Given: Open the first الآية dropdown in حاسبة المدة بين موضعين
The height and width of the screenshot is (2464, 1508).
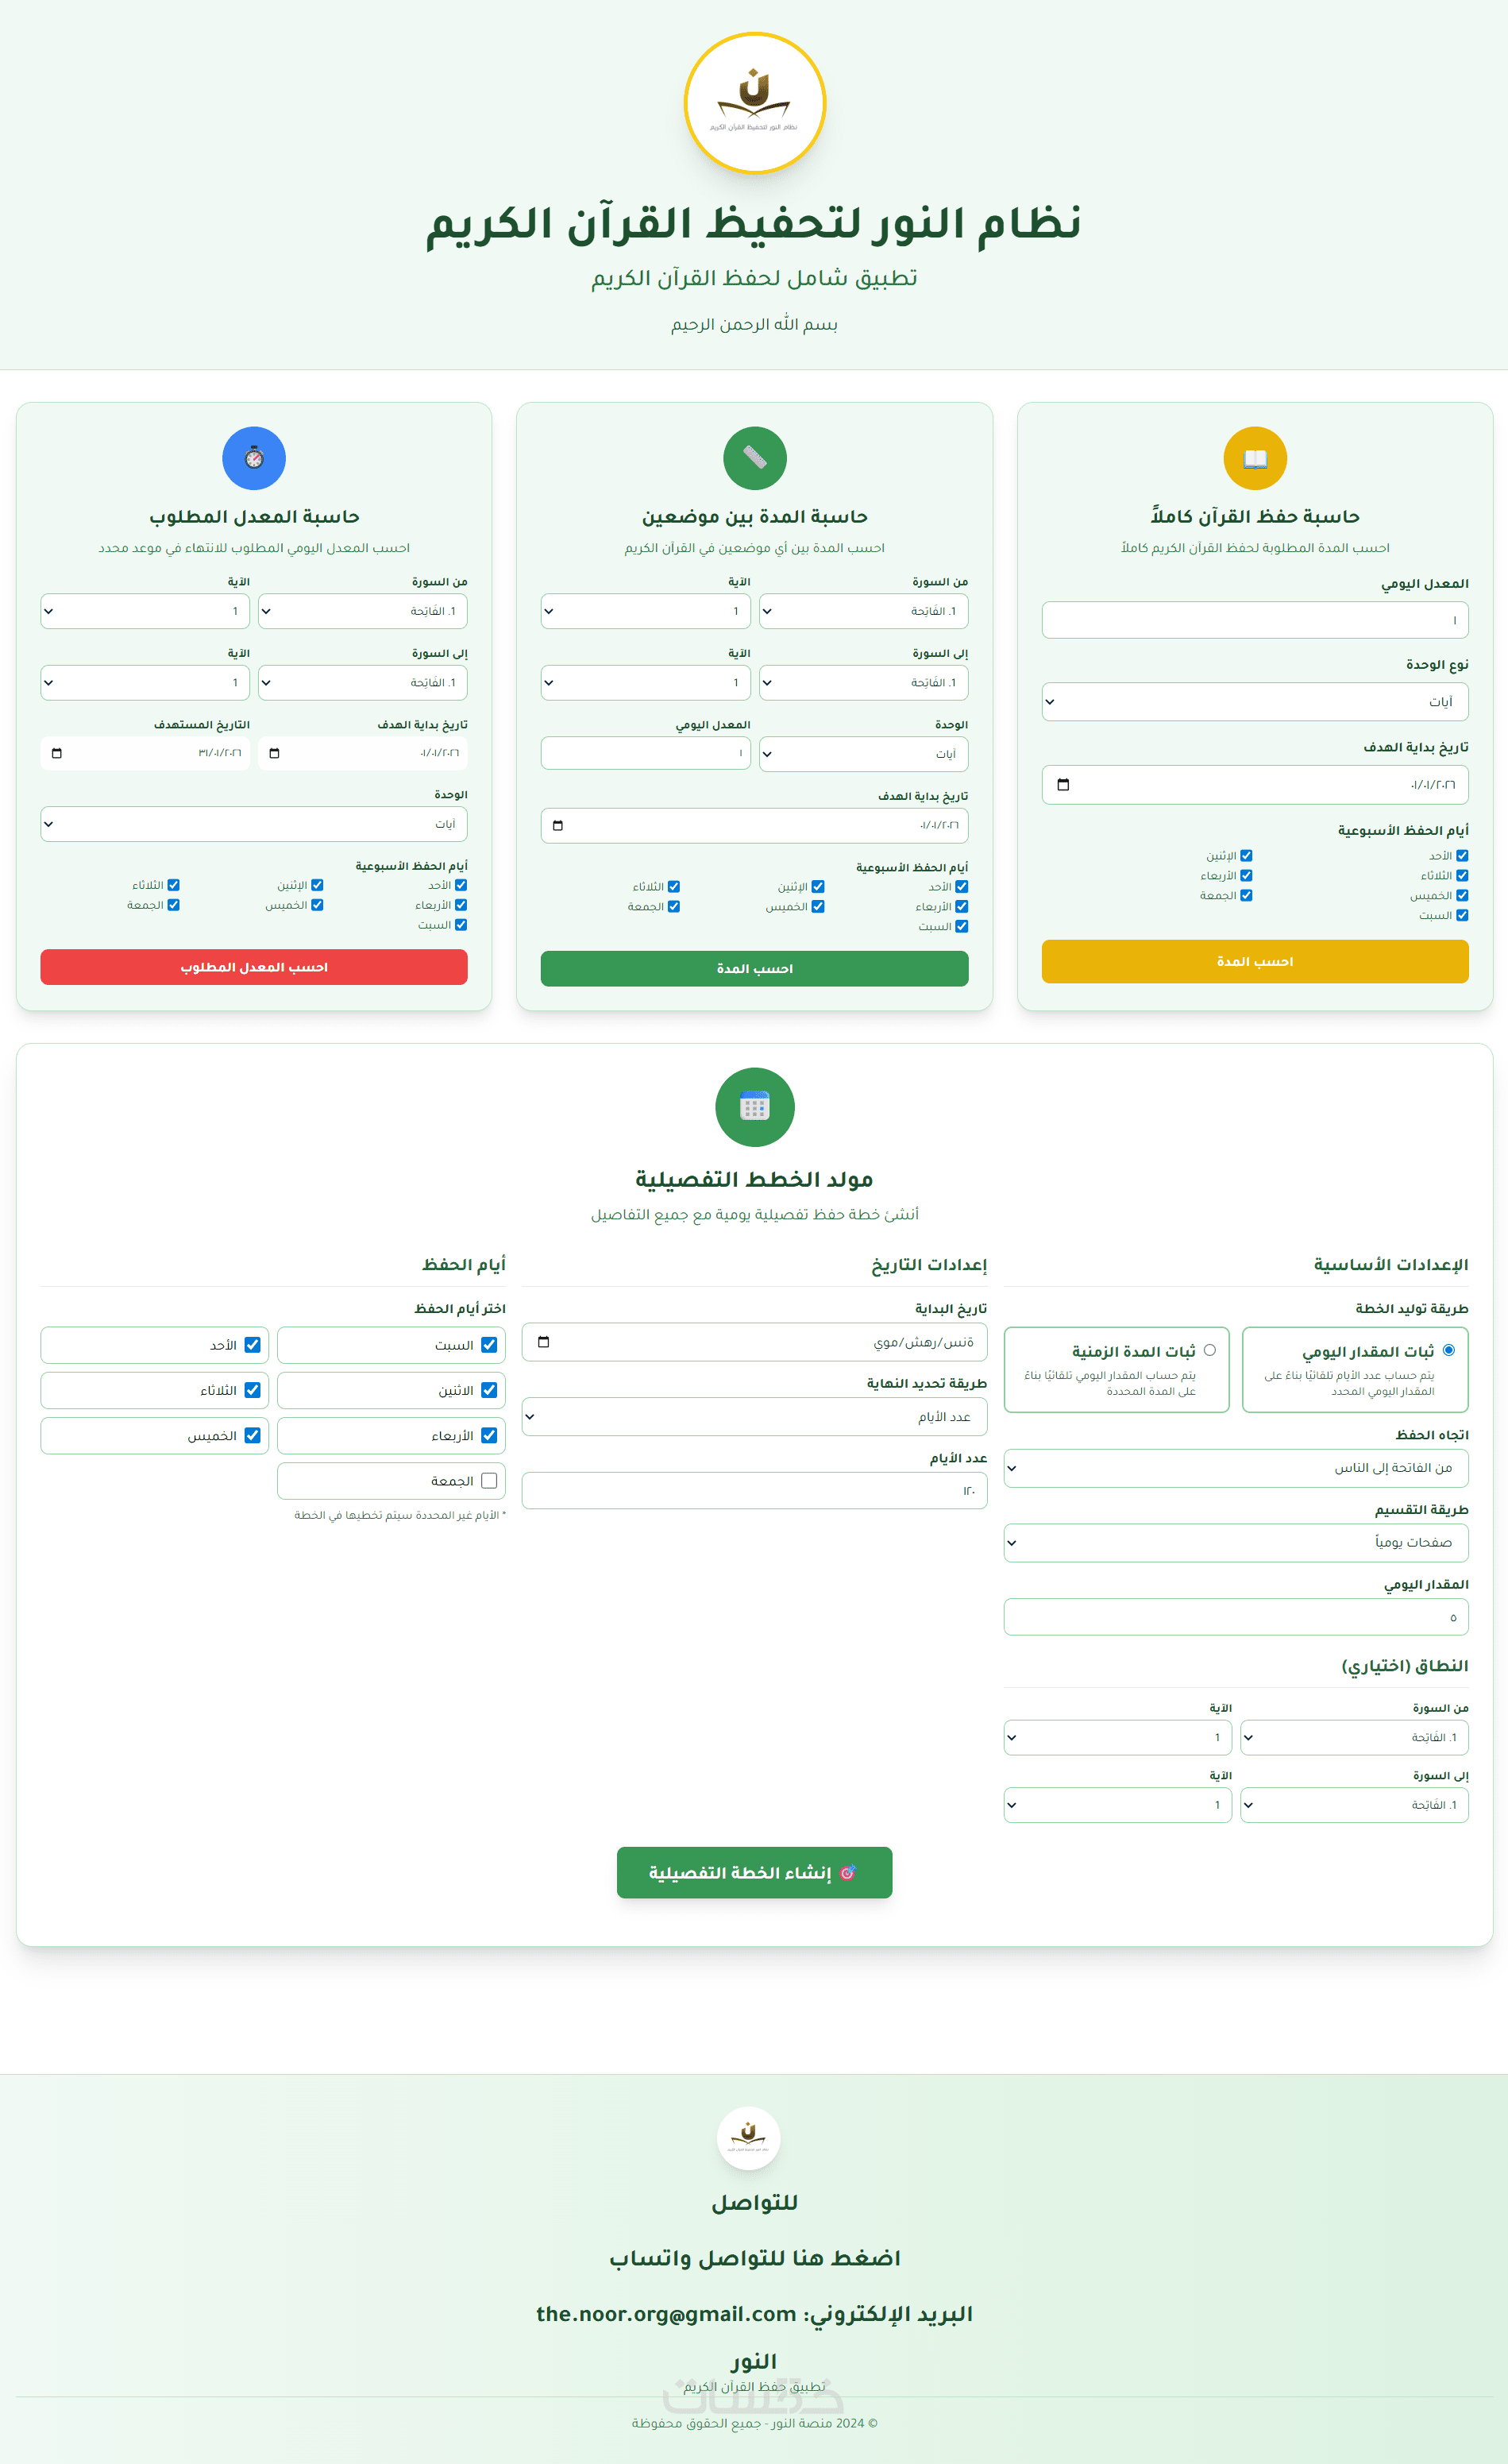Looking at the screenshot, I should tap(646, 611).
